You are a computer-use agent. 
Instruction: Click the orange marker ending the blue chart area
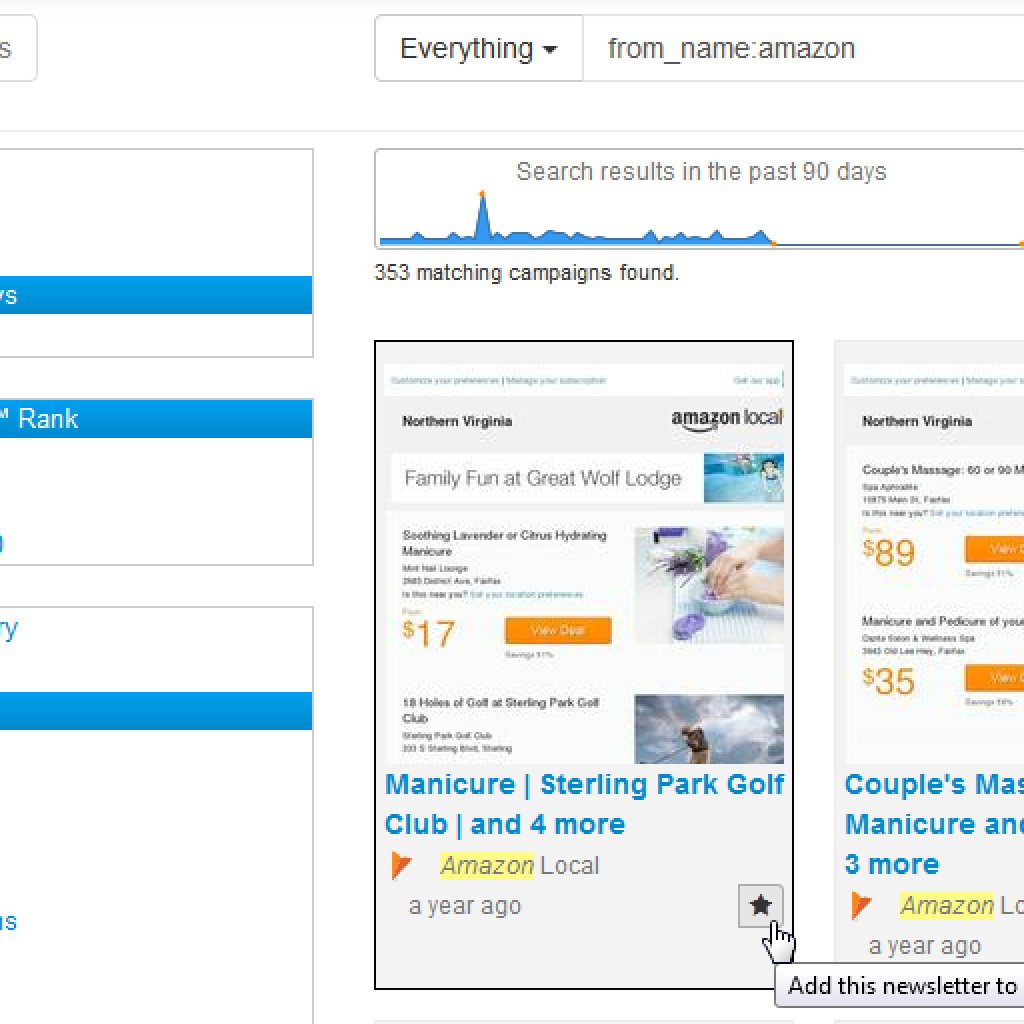pyautogui.click(x=773, y=243)
